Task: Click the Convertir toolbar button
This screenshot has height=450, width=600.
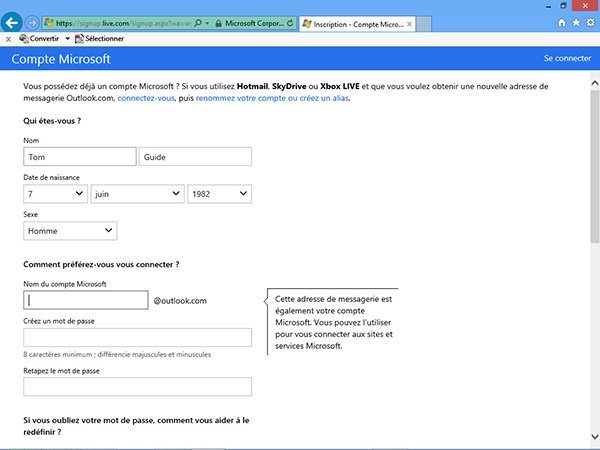Action: 39,39
